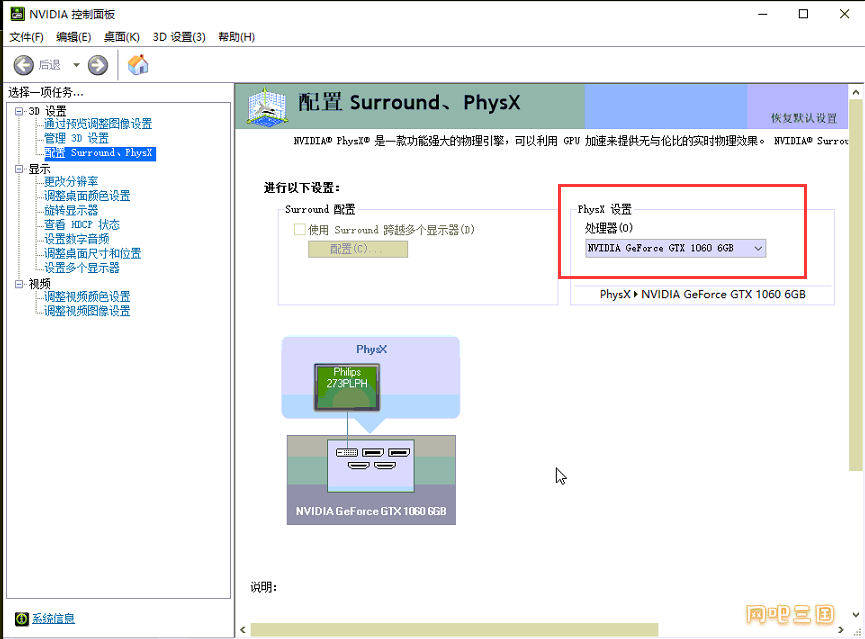The height and width of the screenshot is (639, 865).
Task: Open the home page icon in toolbar
Action: point(138,65)
